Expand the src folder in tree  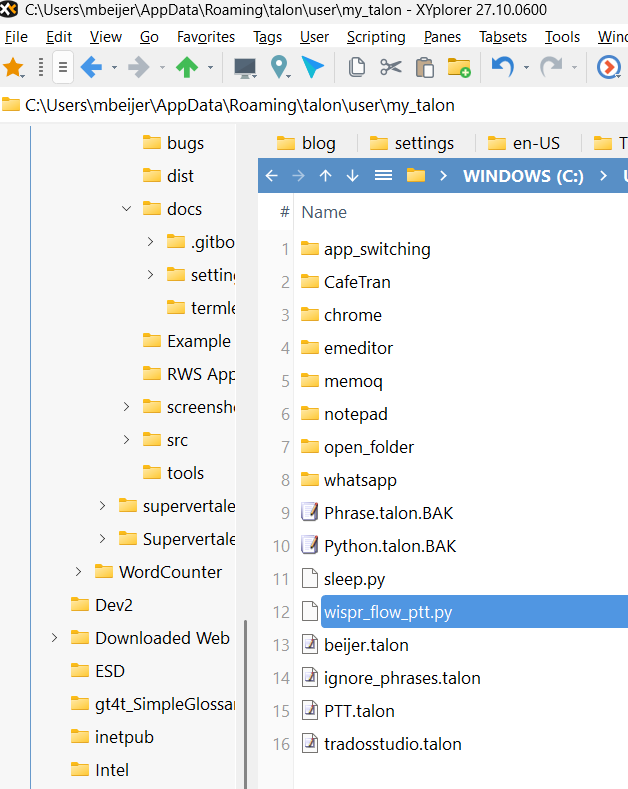[x=126, y=440]
